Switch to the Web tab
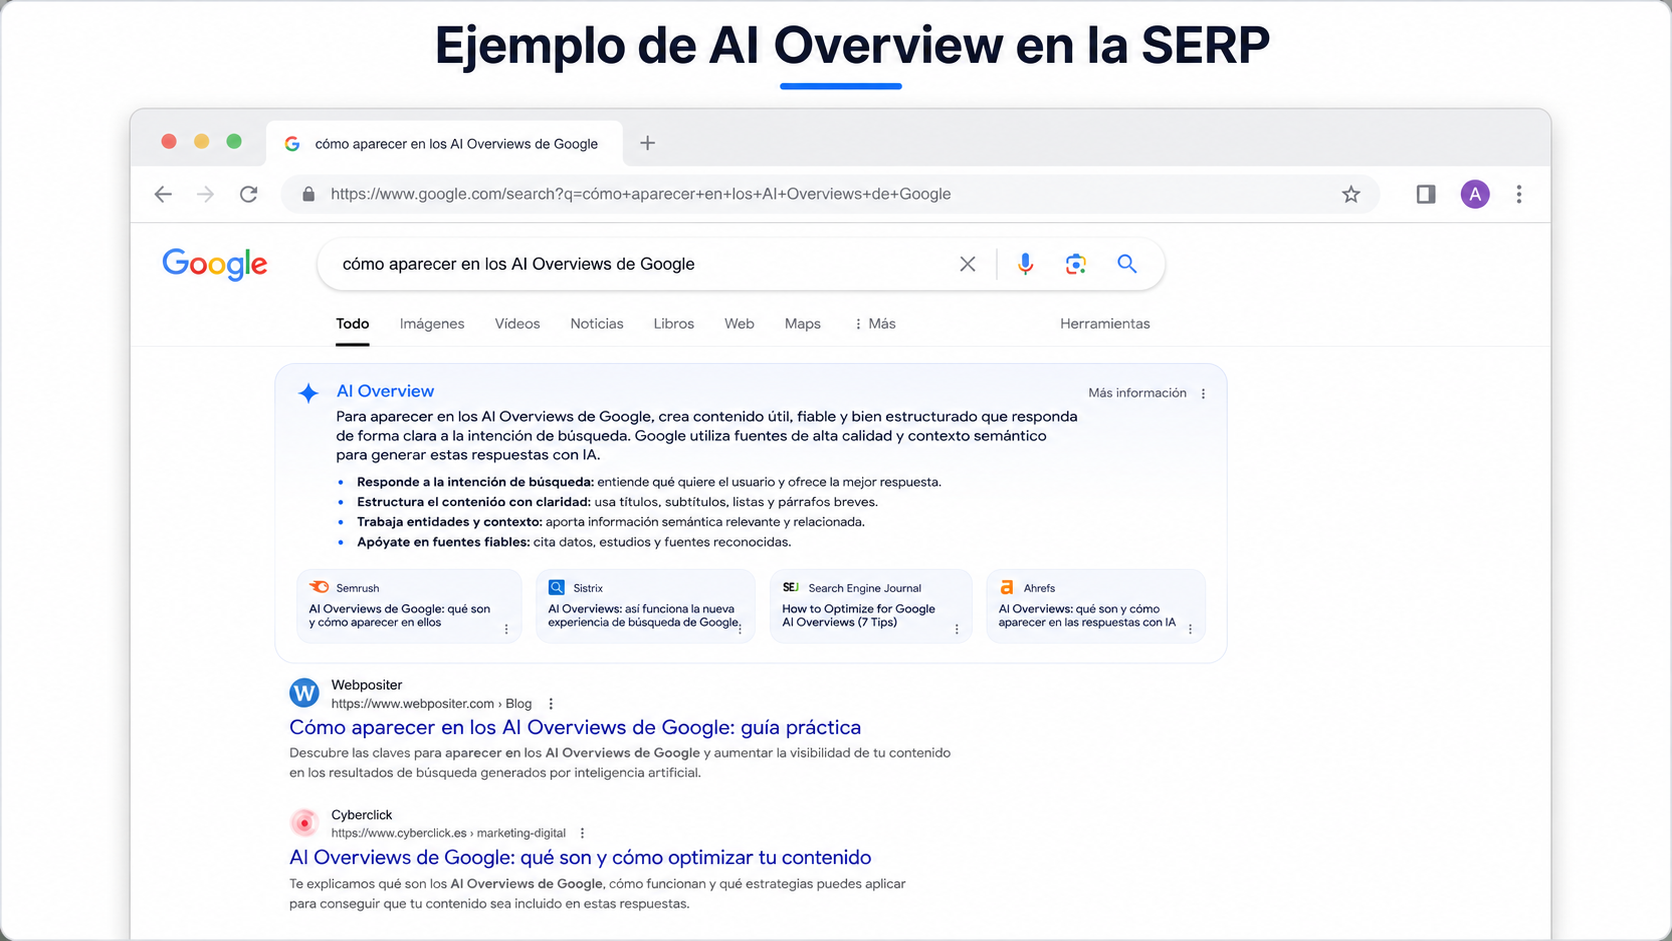Image resolution: width=1672 pixels, height=941 pixels. (x=739, y=324)
